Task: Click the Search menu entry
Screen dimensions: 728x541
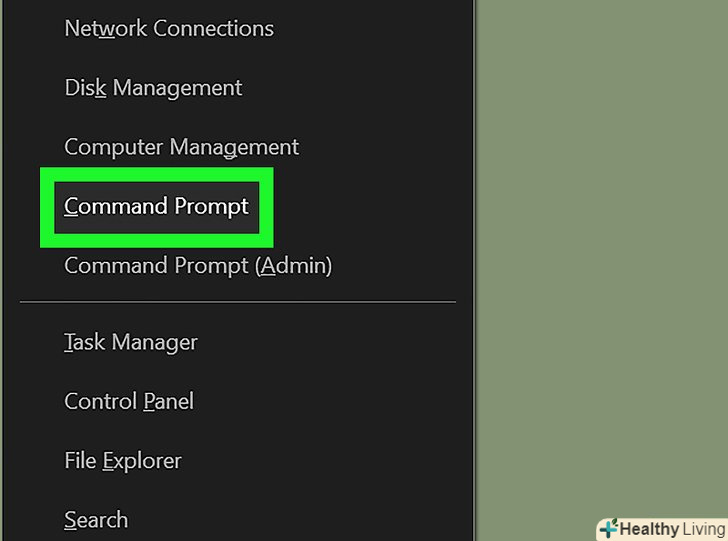Action: pos(96,520)
